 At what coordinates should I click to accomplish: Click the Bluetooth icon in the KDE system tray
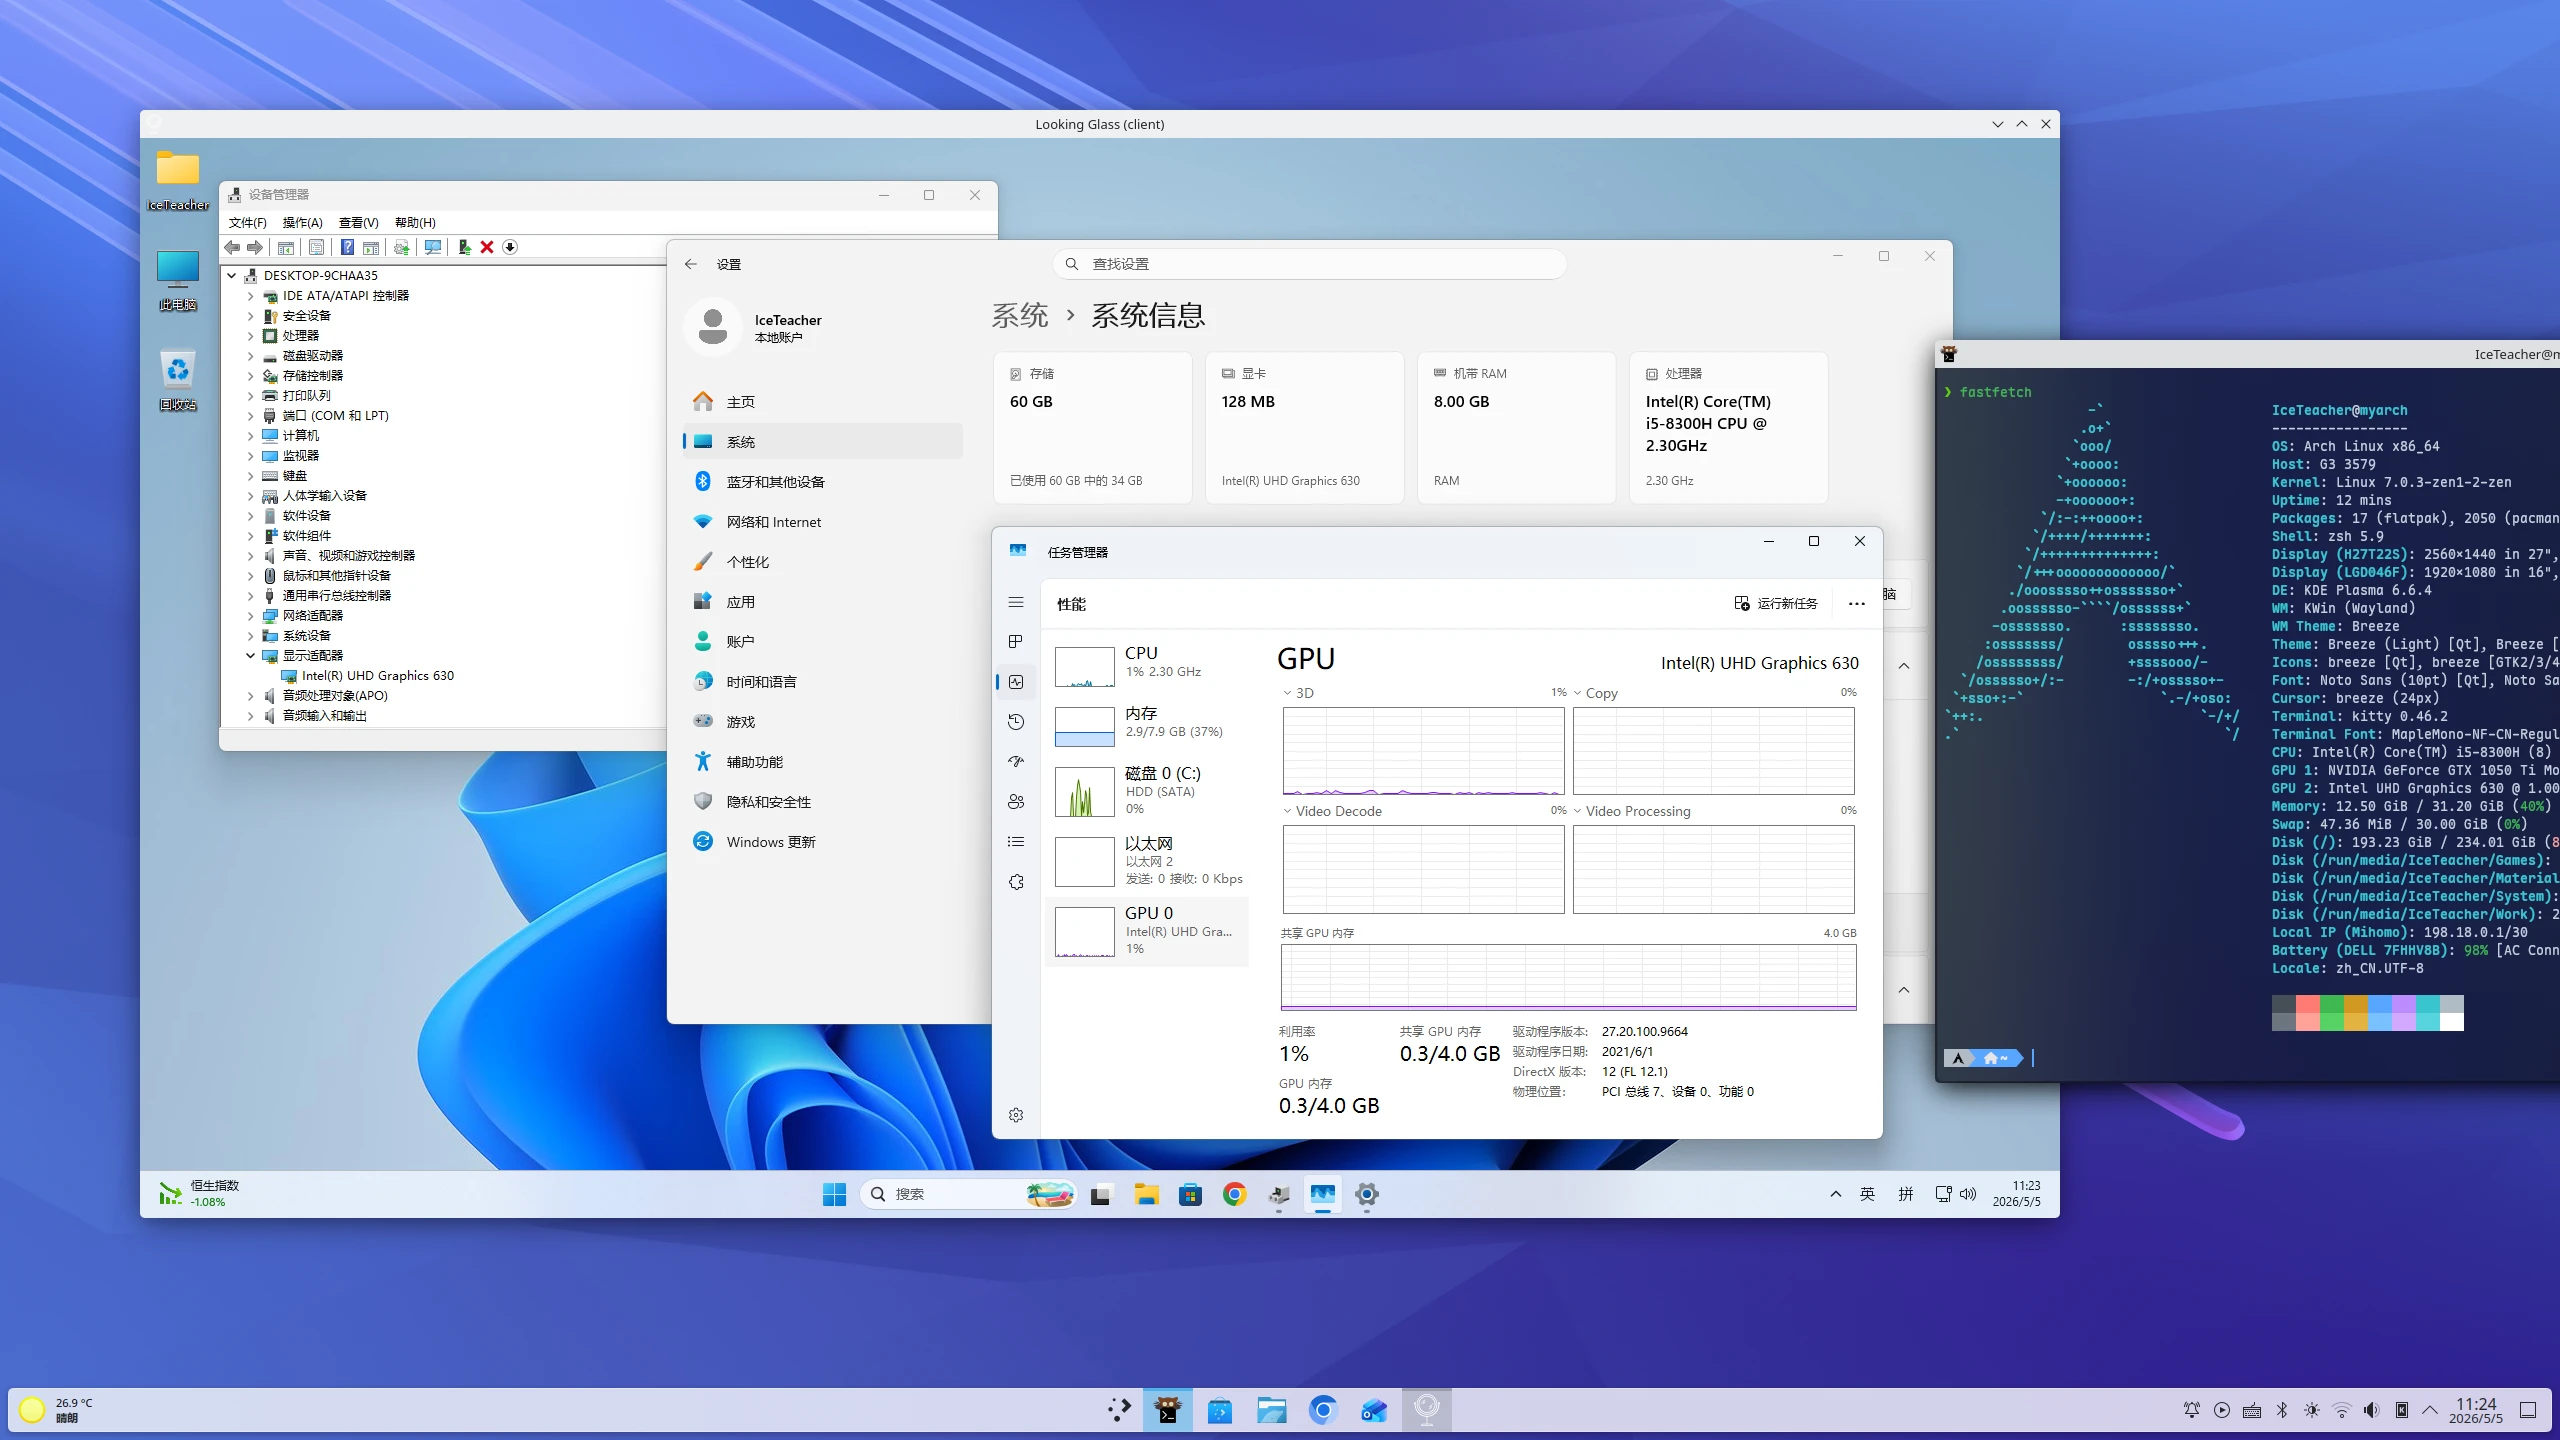coord(2282,1410)
